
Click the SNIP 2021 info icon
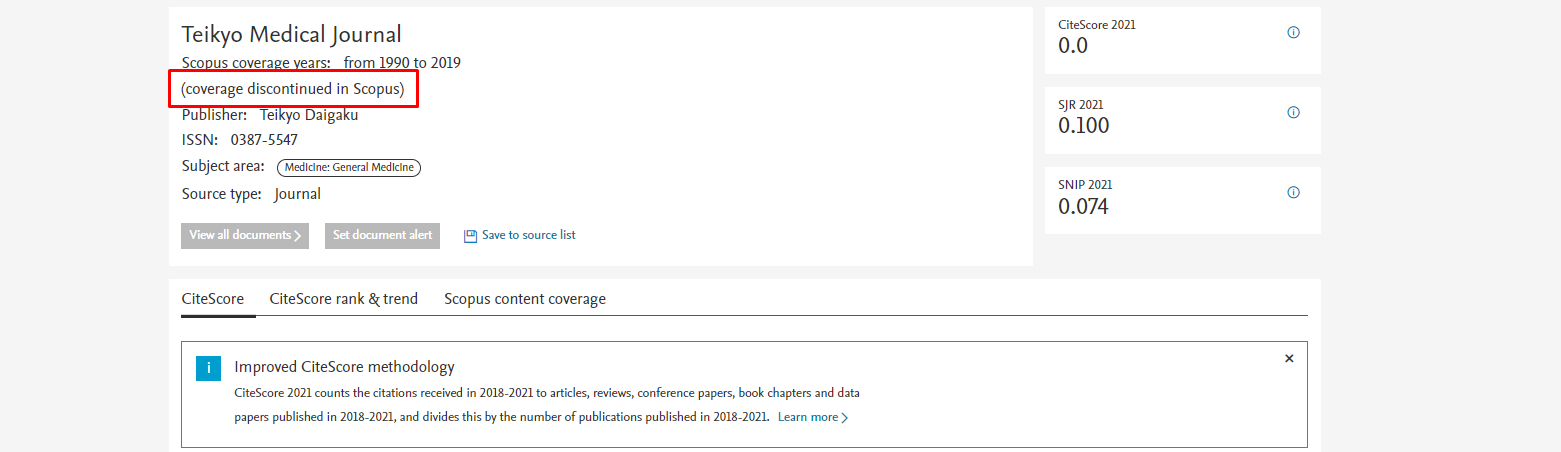(1293, 193)
